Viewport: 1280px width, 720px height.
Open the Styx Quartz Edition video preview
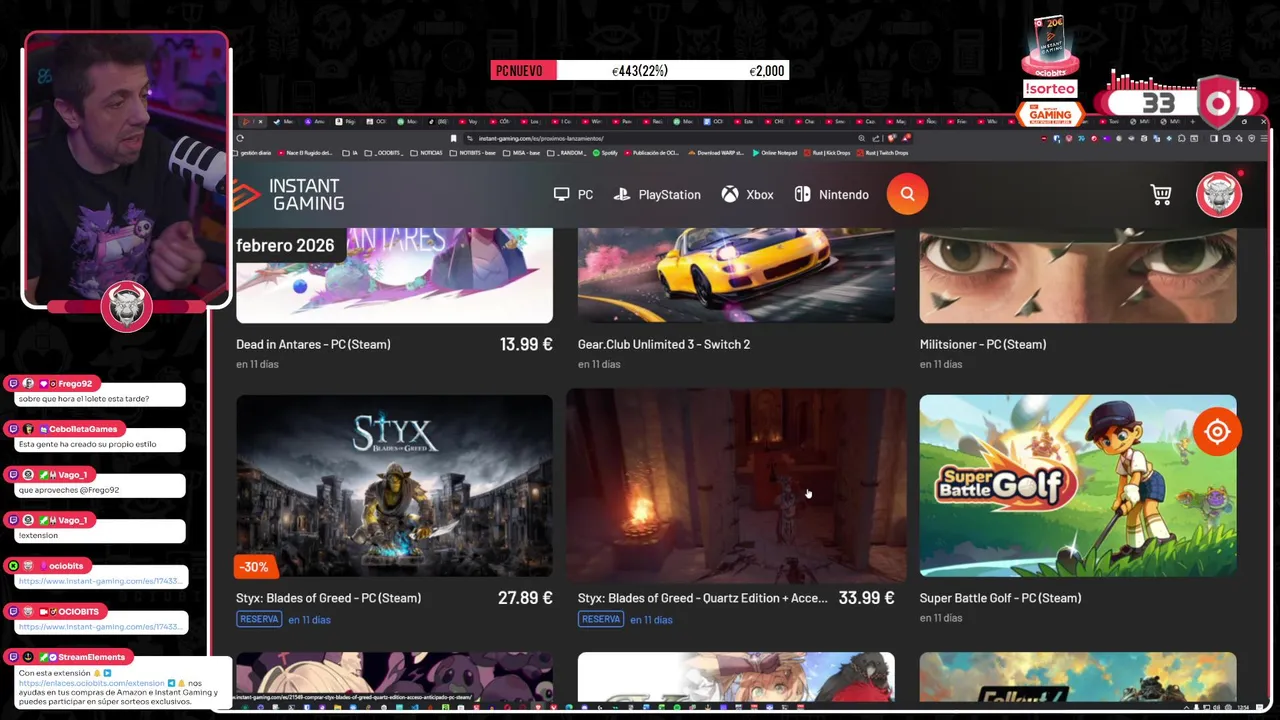point(736,485)
